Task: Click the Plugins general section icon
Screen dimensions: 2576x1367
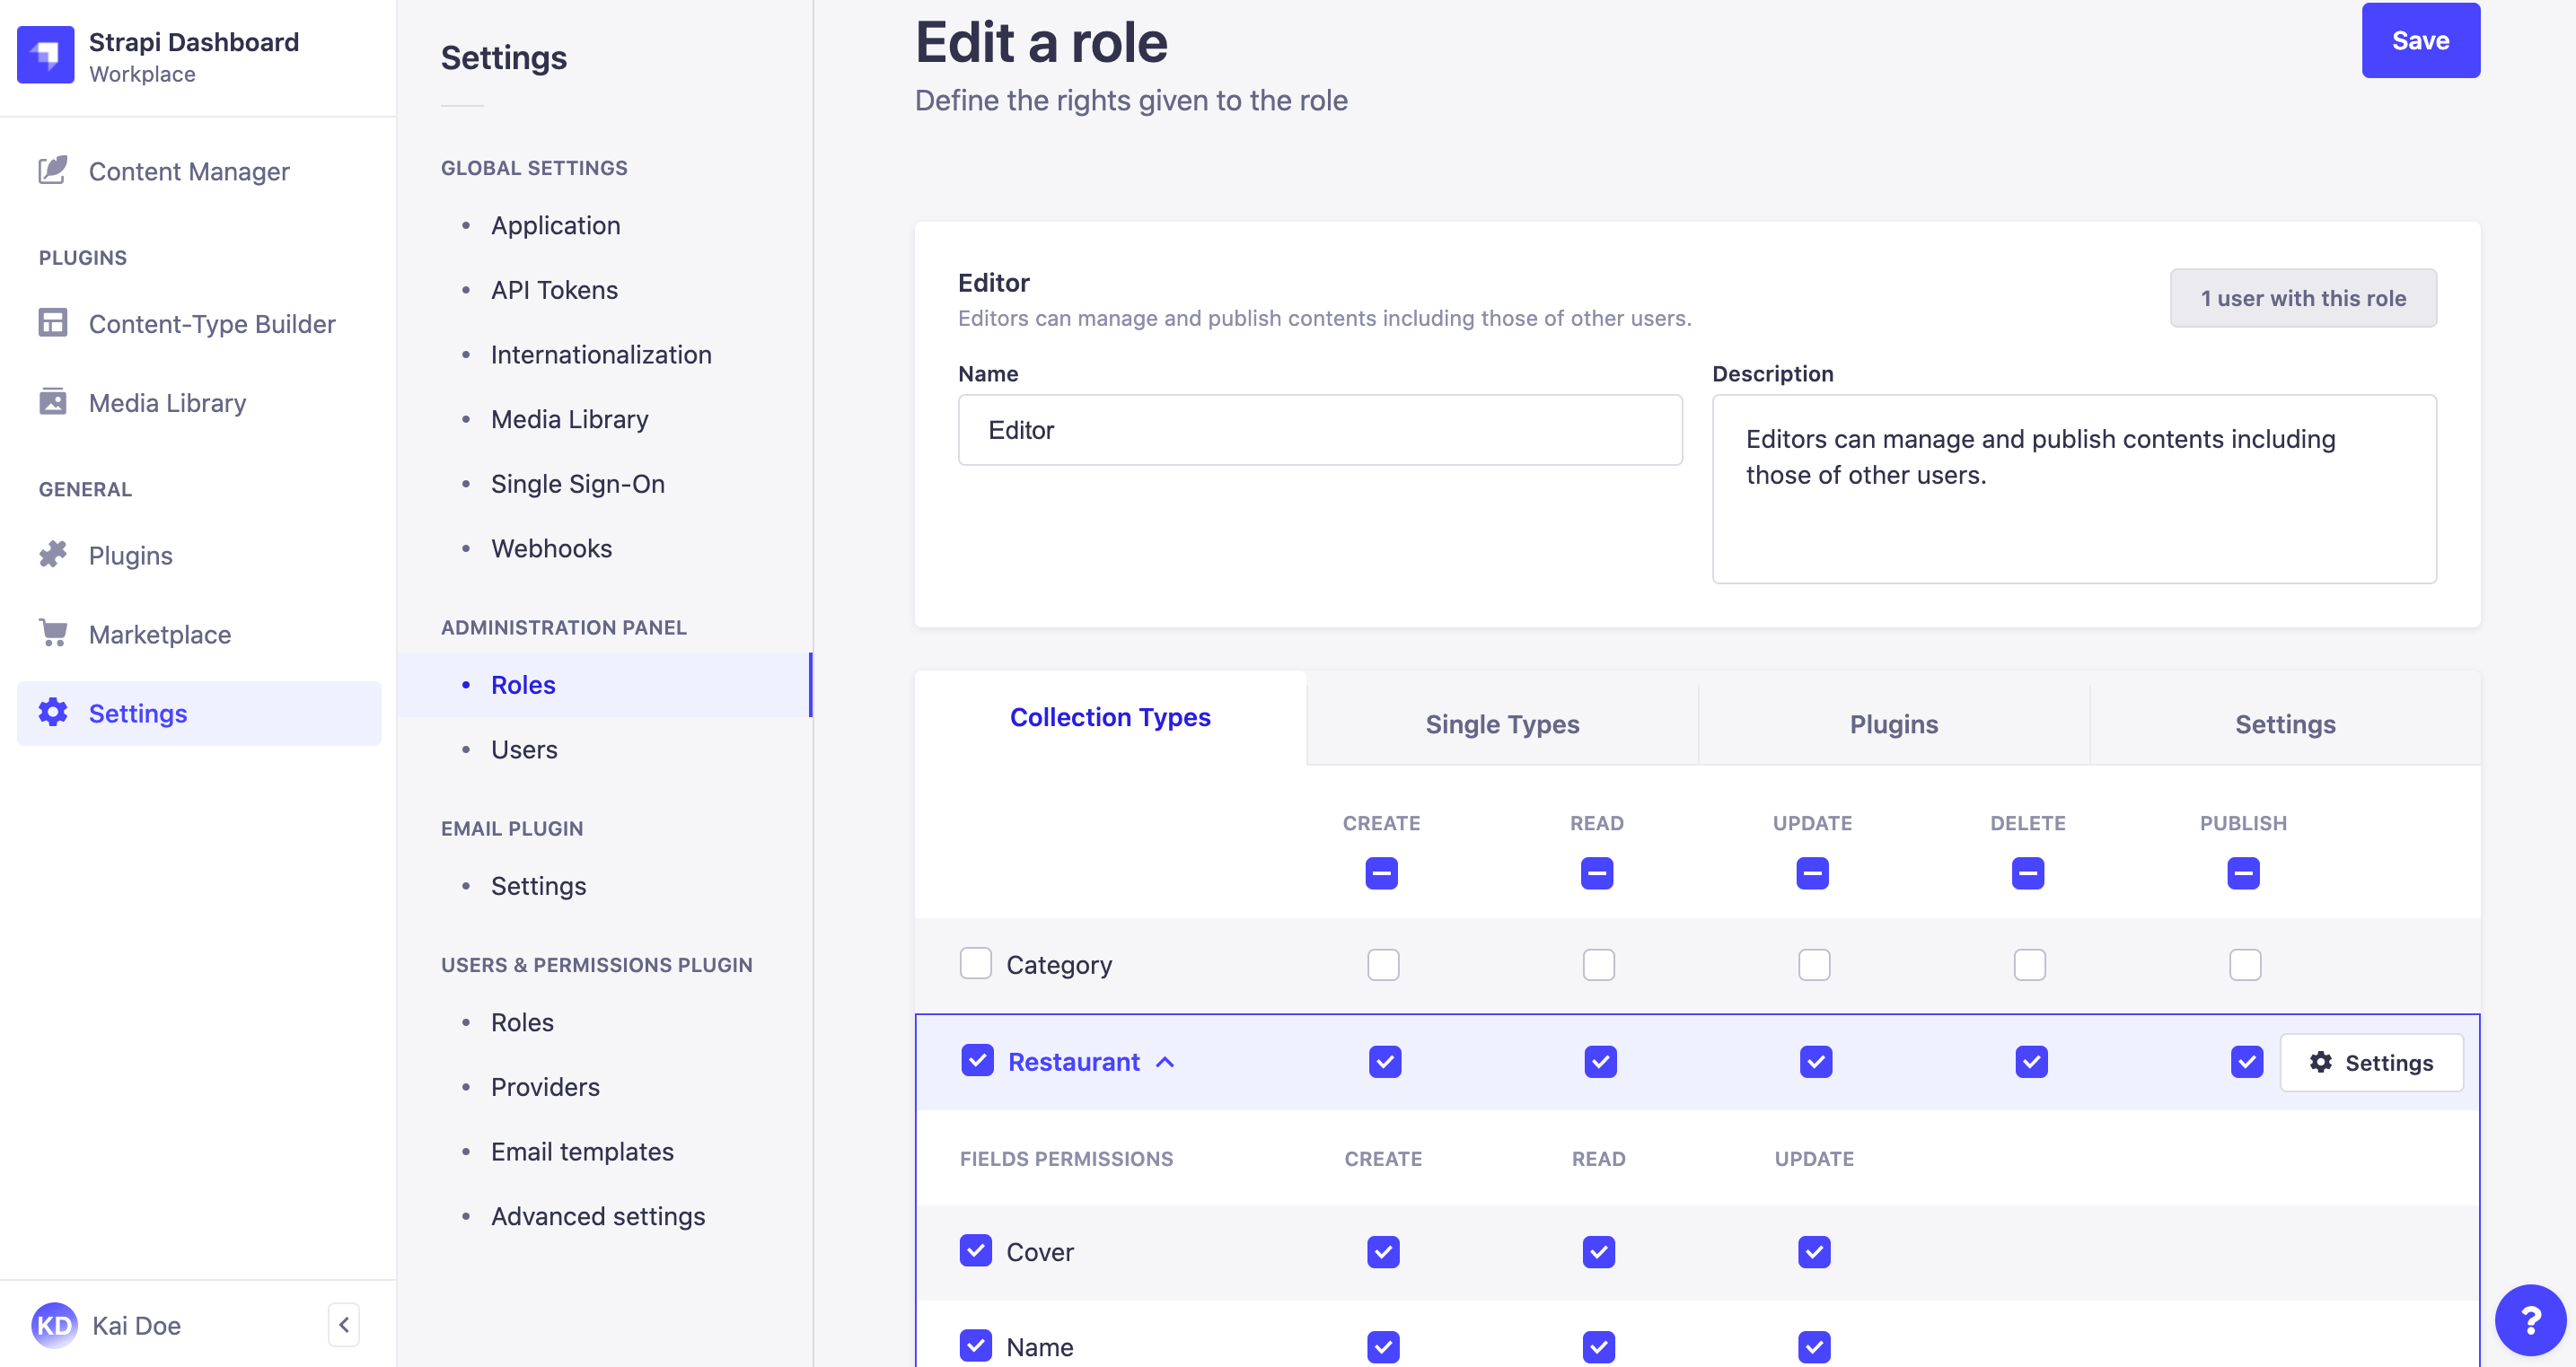Action: 53,553
